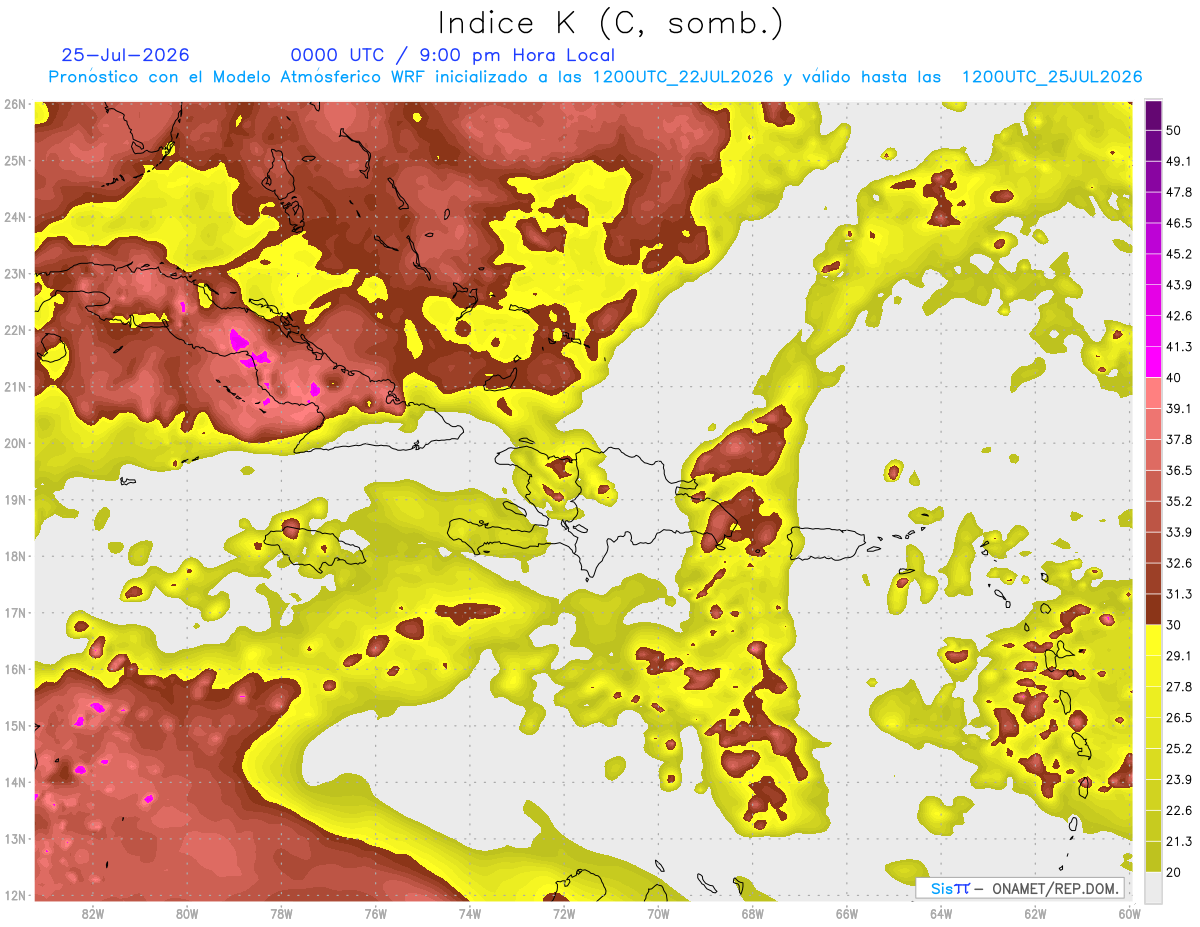Click the latitude axis label "18N"
This screenshot has height=927, width=1200.
pyautogui.click(x=15, y=556)
